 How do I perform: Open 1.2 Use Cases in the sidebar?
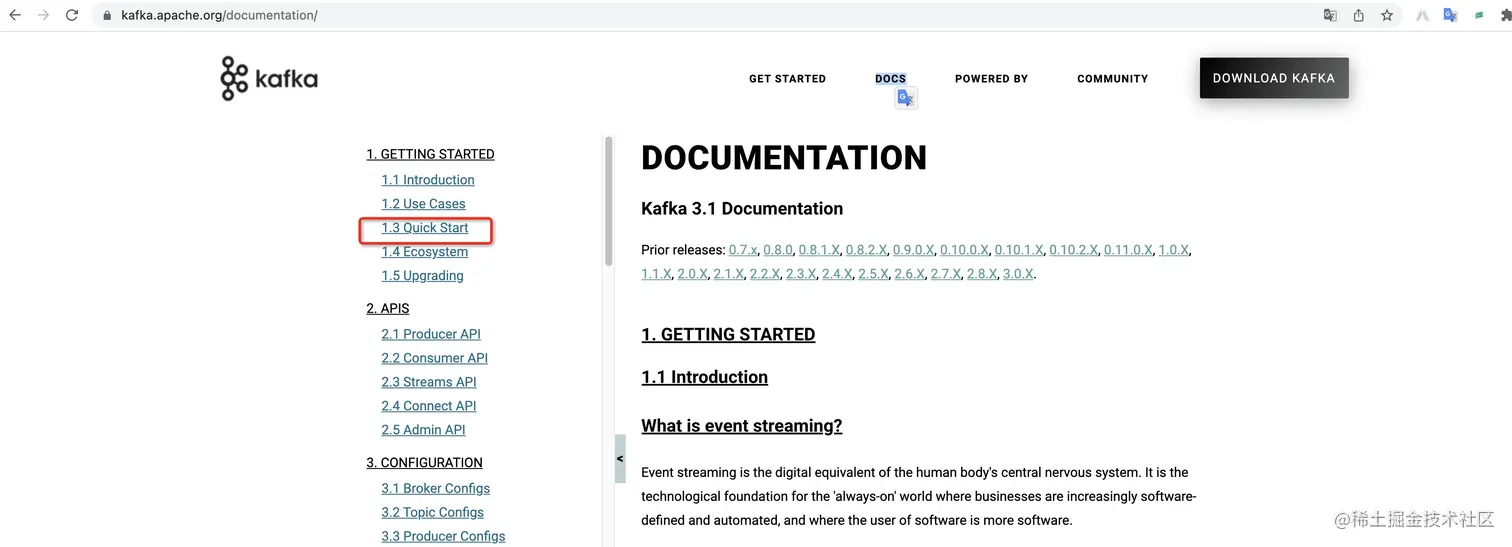click(x=423, y=204)
